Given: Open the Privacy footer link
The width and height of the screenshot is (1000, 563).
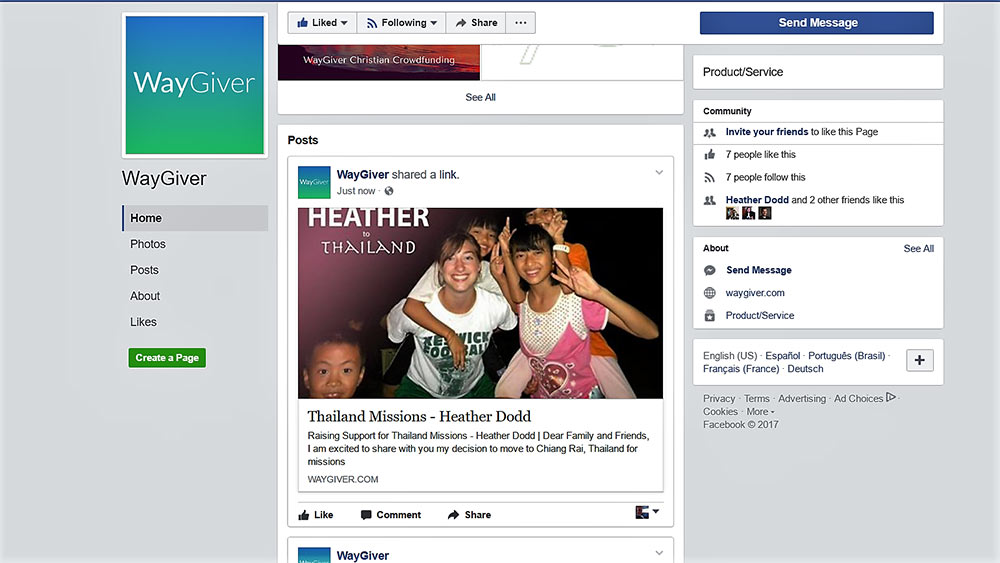Looking at the screenshot, I should coord(719,398).
